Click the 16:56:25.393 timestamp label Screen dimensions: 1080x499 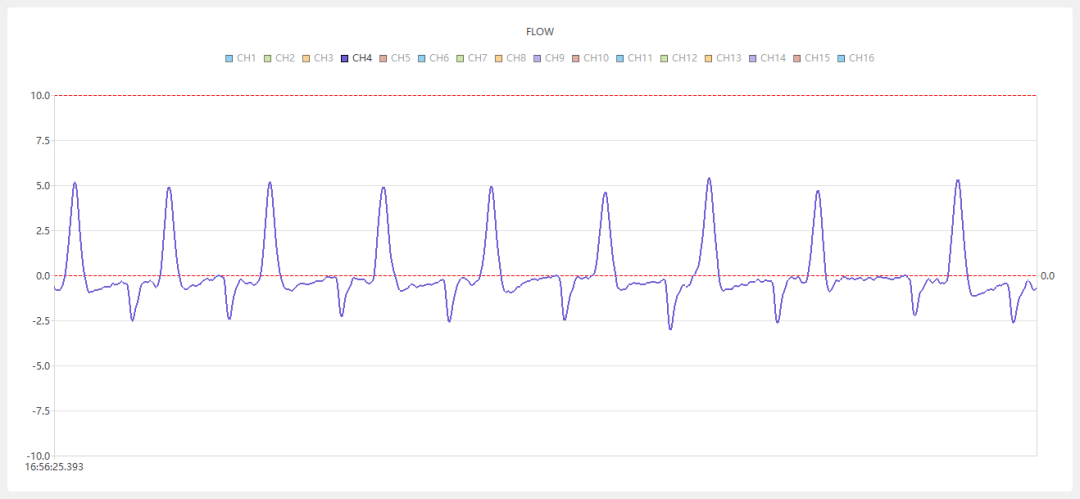click(x=54, y=467)
